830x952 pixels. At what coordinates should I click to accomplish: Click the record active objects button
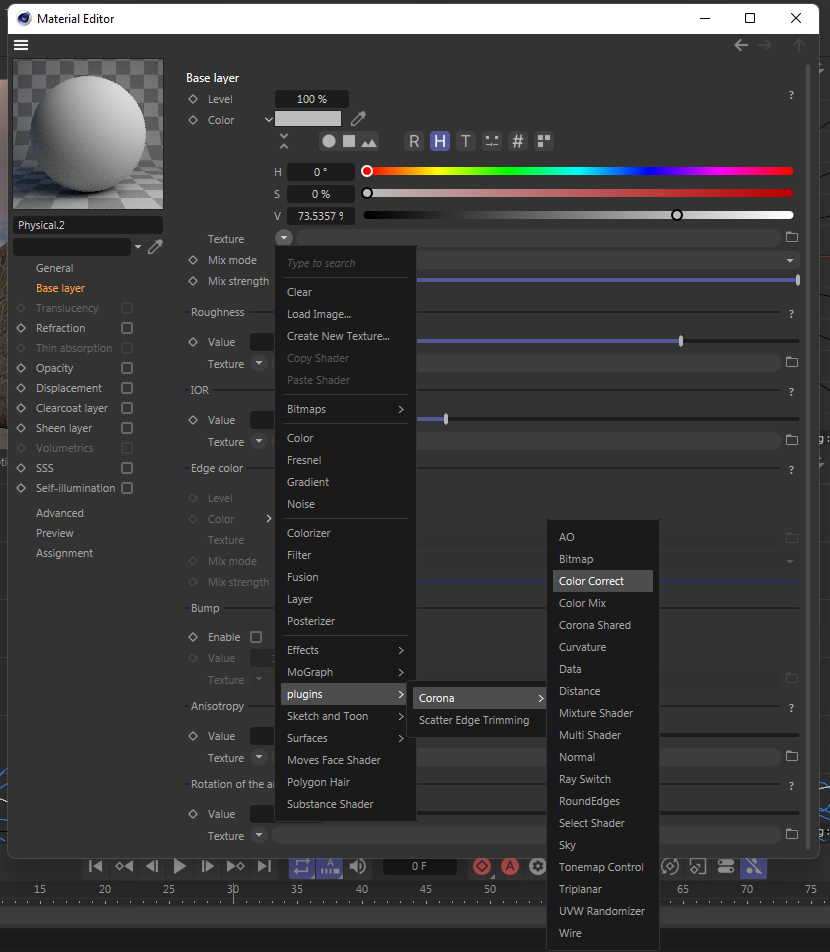point(482,866)
